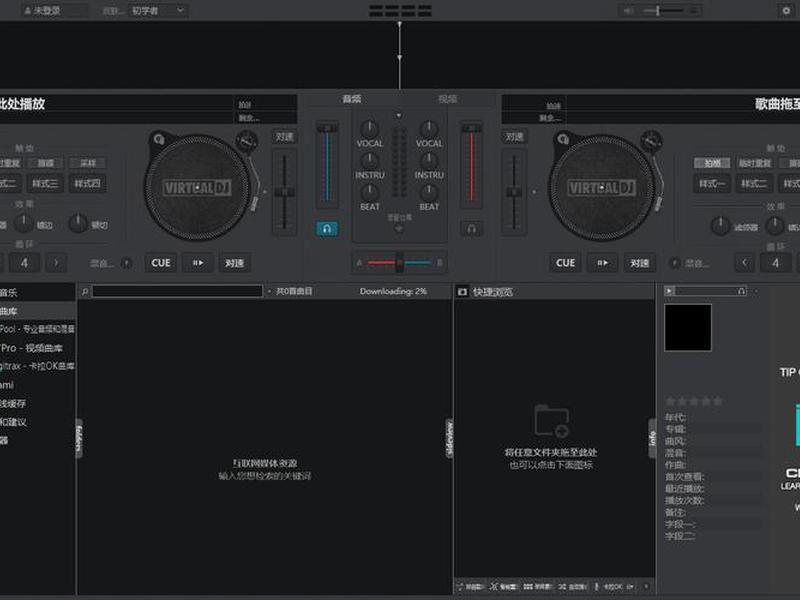Viewport: 800px width, 600px height.
Task: Click the left deck pitch fader
Action: [x=284, y=192]
